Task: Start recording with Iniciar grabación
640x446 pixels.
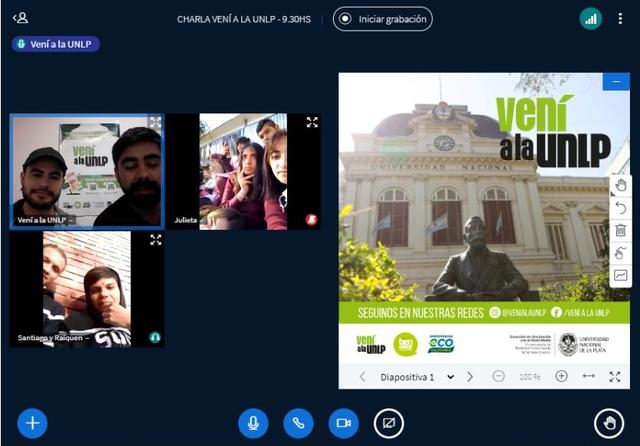Action: click(x=382, y=19)
